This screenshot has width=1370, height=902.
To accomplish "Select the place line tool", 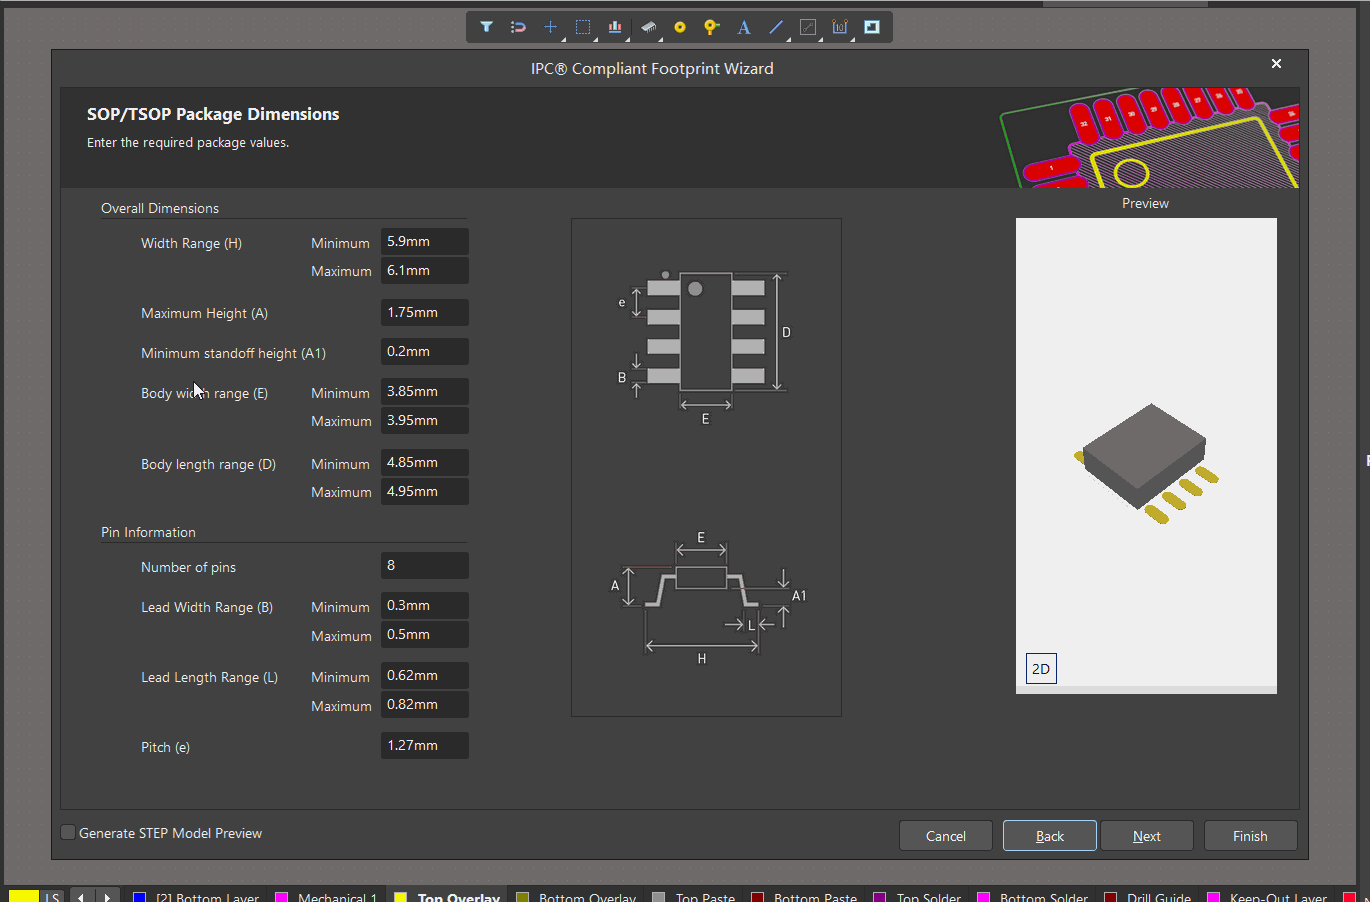I will coord(776,27).
